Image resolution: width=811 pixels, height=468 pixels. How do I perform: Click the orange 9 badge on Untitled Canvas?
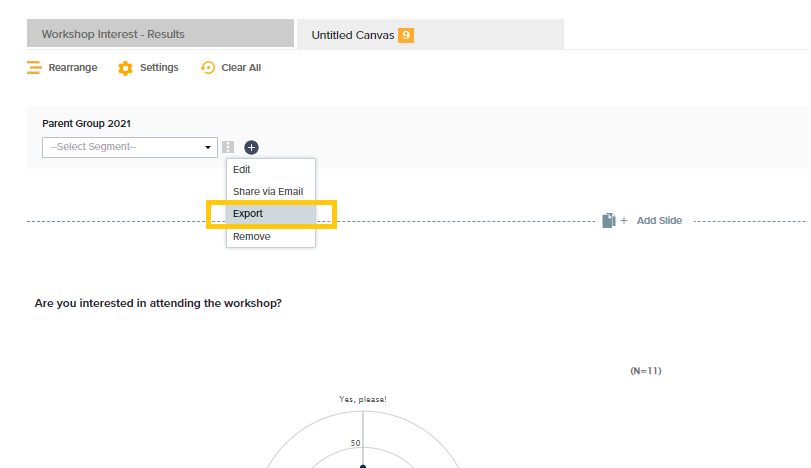406,35
